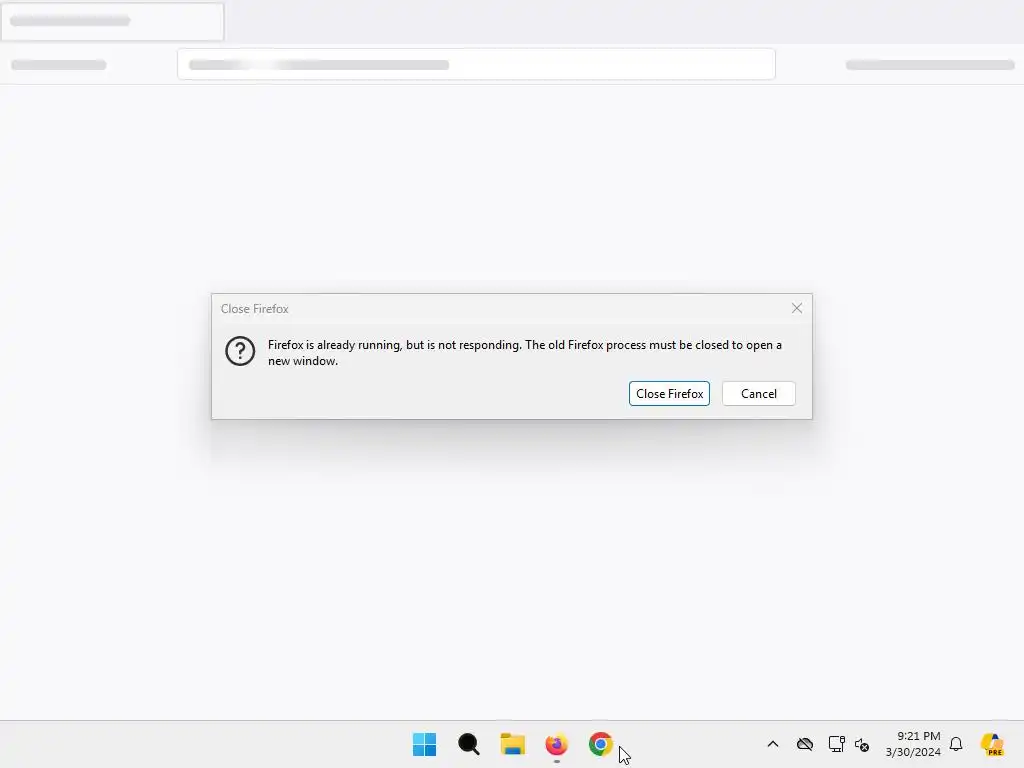Open the Windows Start menu
Screen dimensions: 1024x768
[x=424, y=744]
